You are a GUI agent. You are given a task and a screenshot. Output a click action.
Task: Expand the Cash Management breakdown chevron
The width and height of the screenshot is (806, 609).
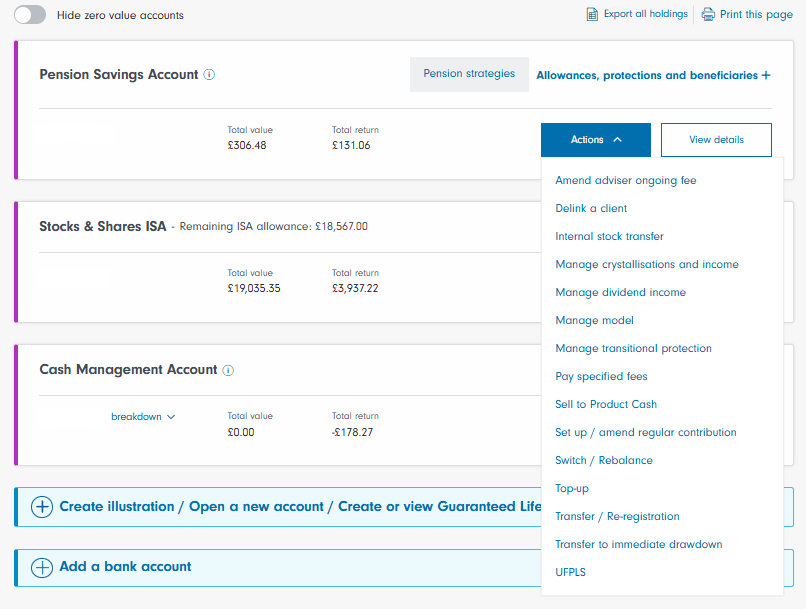(170, 417)
